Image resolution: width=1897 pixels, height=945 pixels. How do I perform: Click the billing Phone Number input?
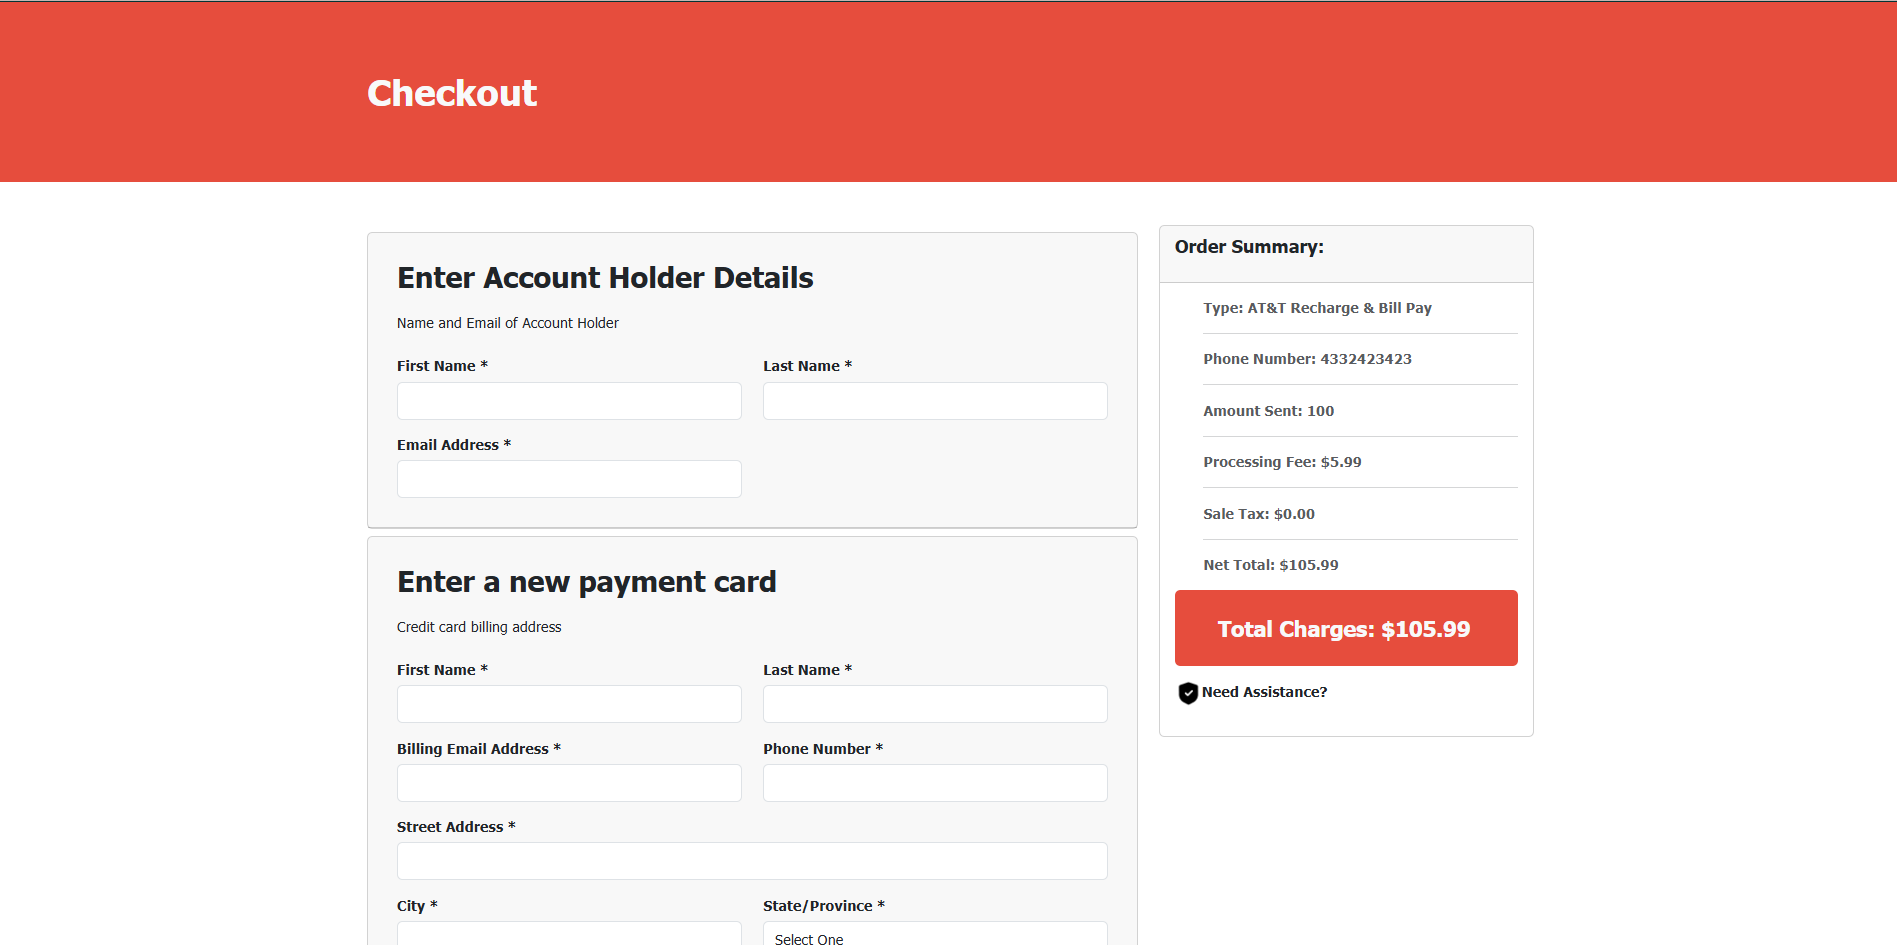tap(935, 783)
